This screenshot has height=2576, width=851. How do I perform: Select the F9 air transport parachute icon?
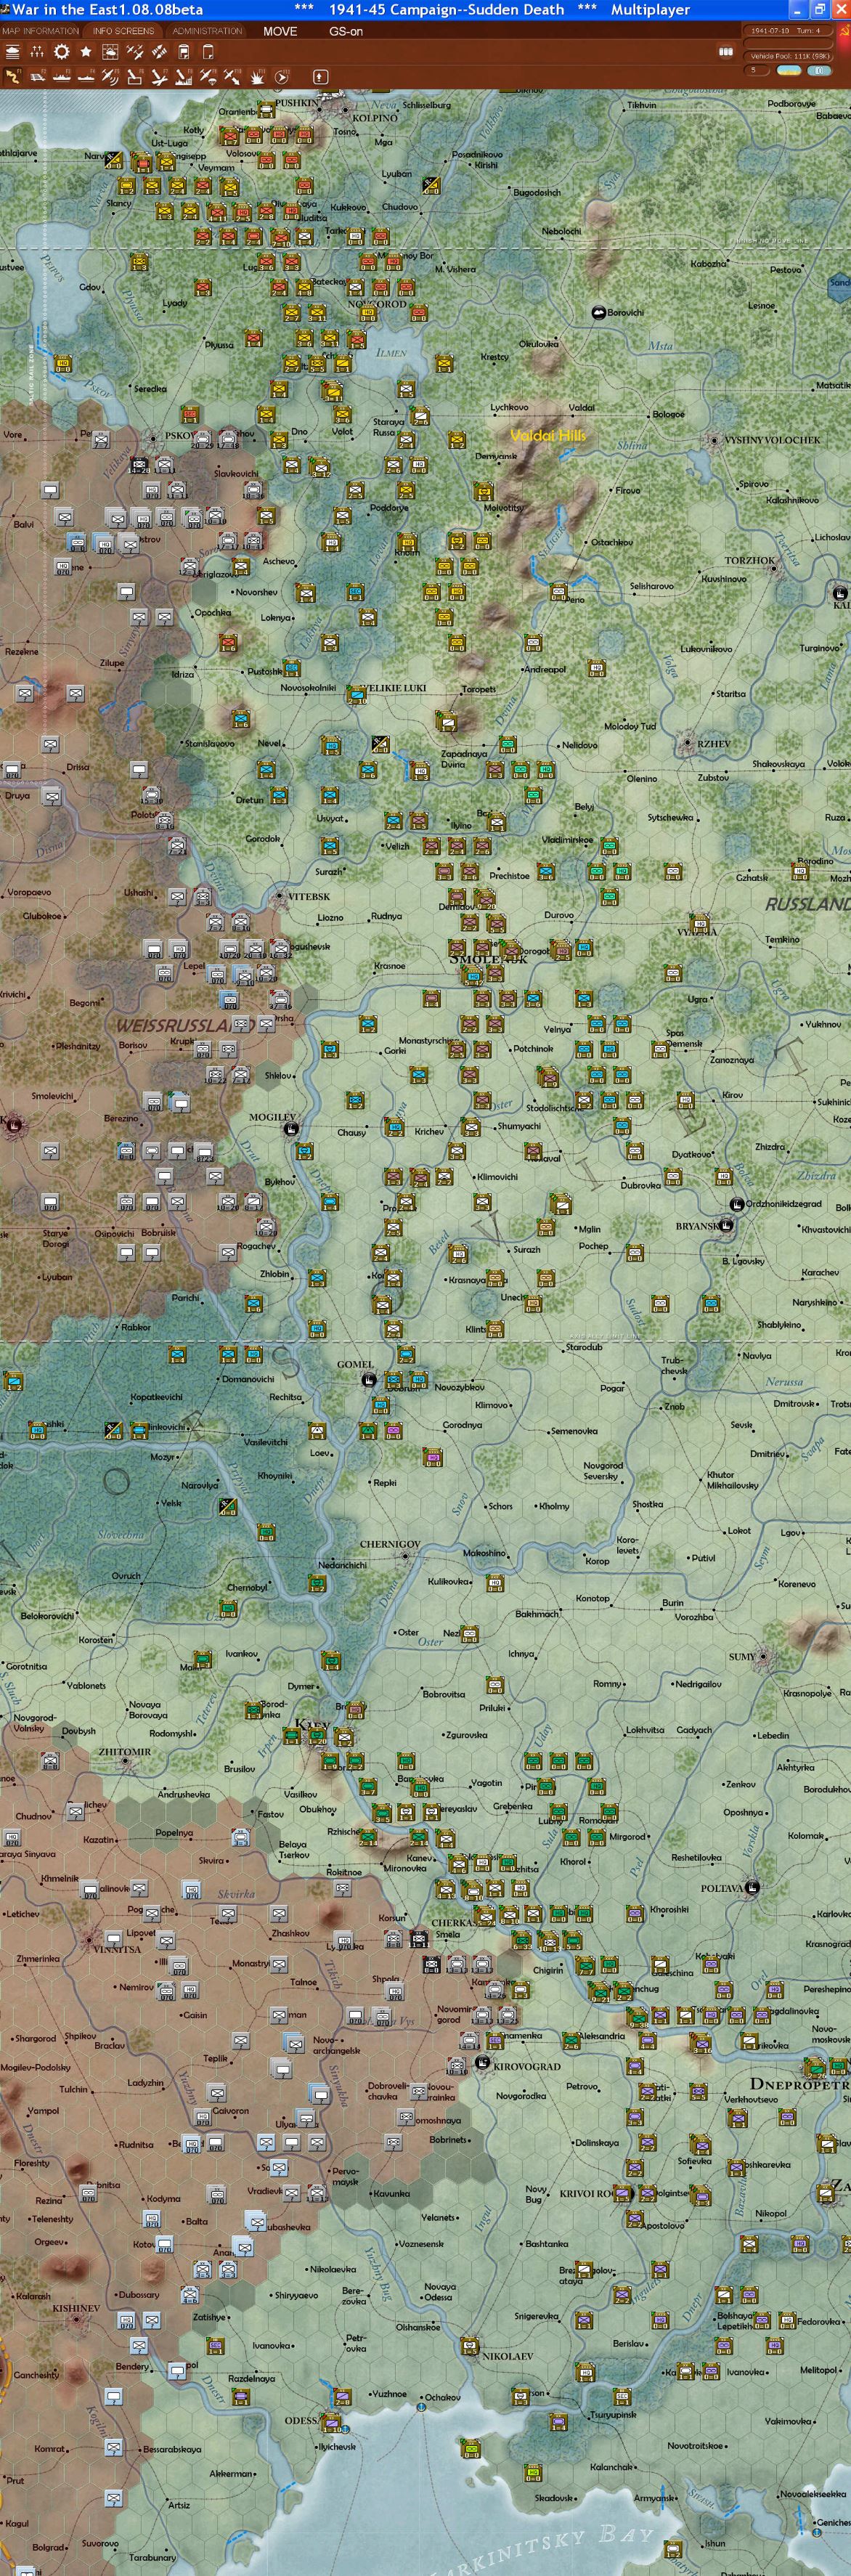tap(208, 77)
